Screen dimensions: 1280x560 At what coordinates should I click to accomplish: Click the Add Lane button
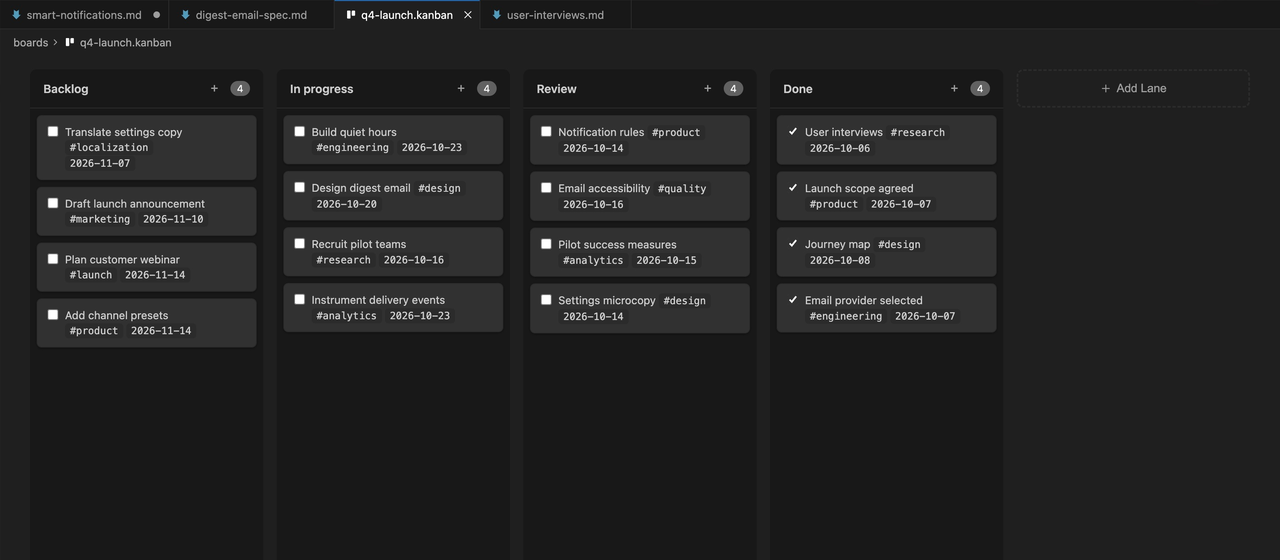point(1133,88)
